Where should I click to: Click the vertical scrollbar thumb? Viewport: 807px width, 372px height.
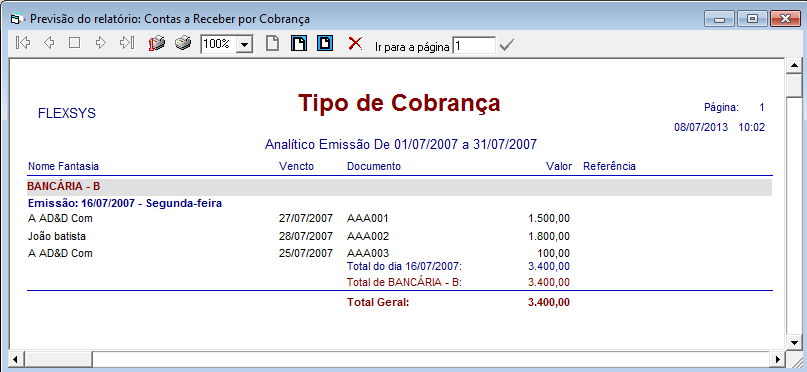794,85
